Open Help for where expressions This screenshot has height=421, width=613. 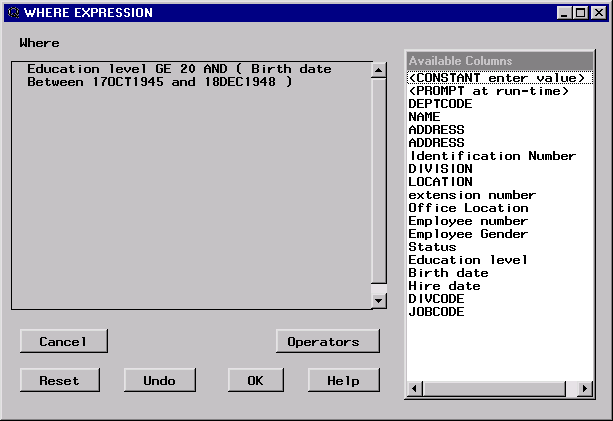344,380
